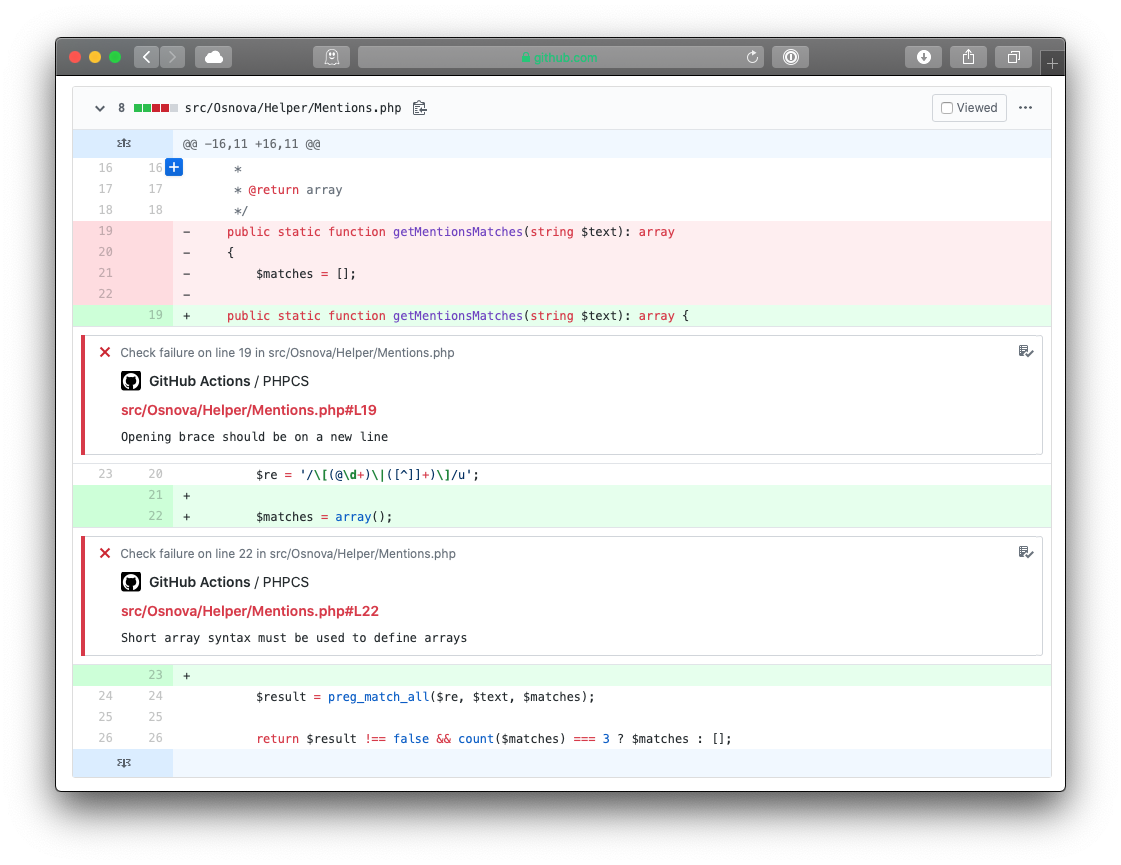Click the Ghostery ghost extension icon
Viewport: 1121px width, 865px height.
[332, 57]
